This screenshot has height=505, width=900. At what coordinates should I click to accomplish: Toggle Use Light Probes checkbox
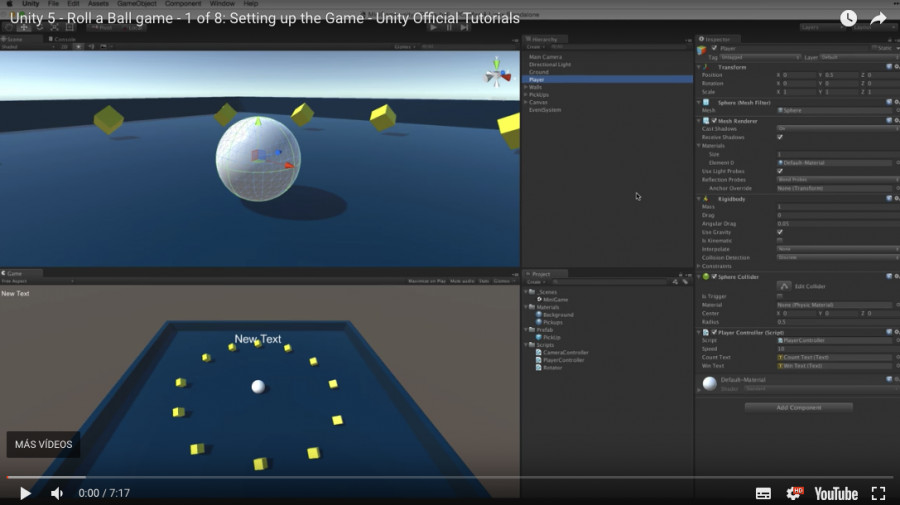coord(779,171)
